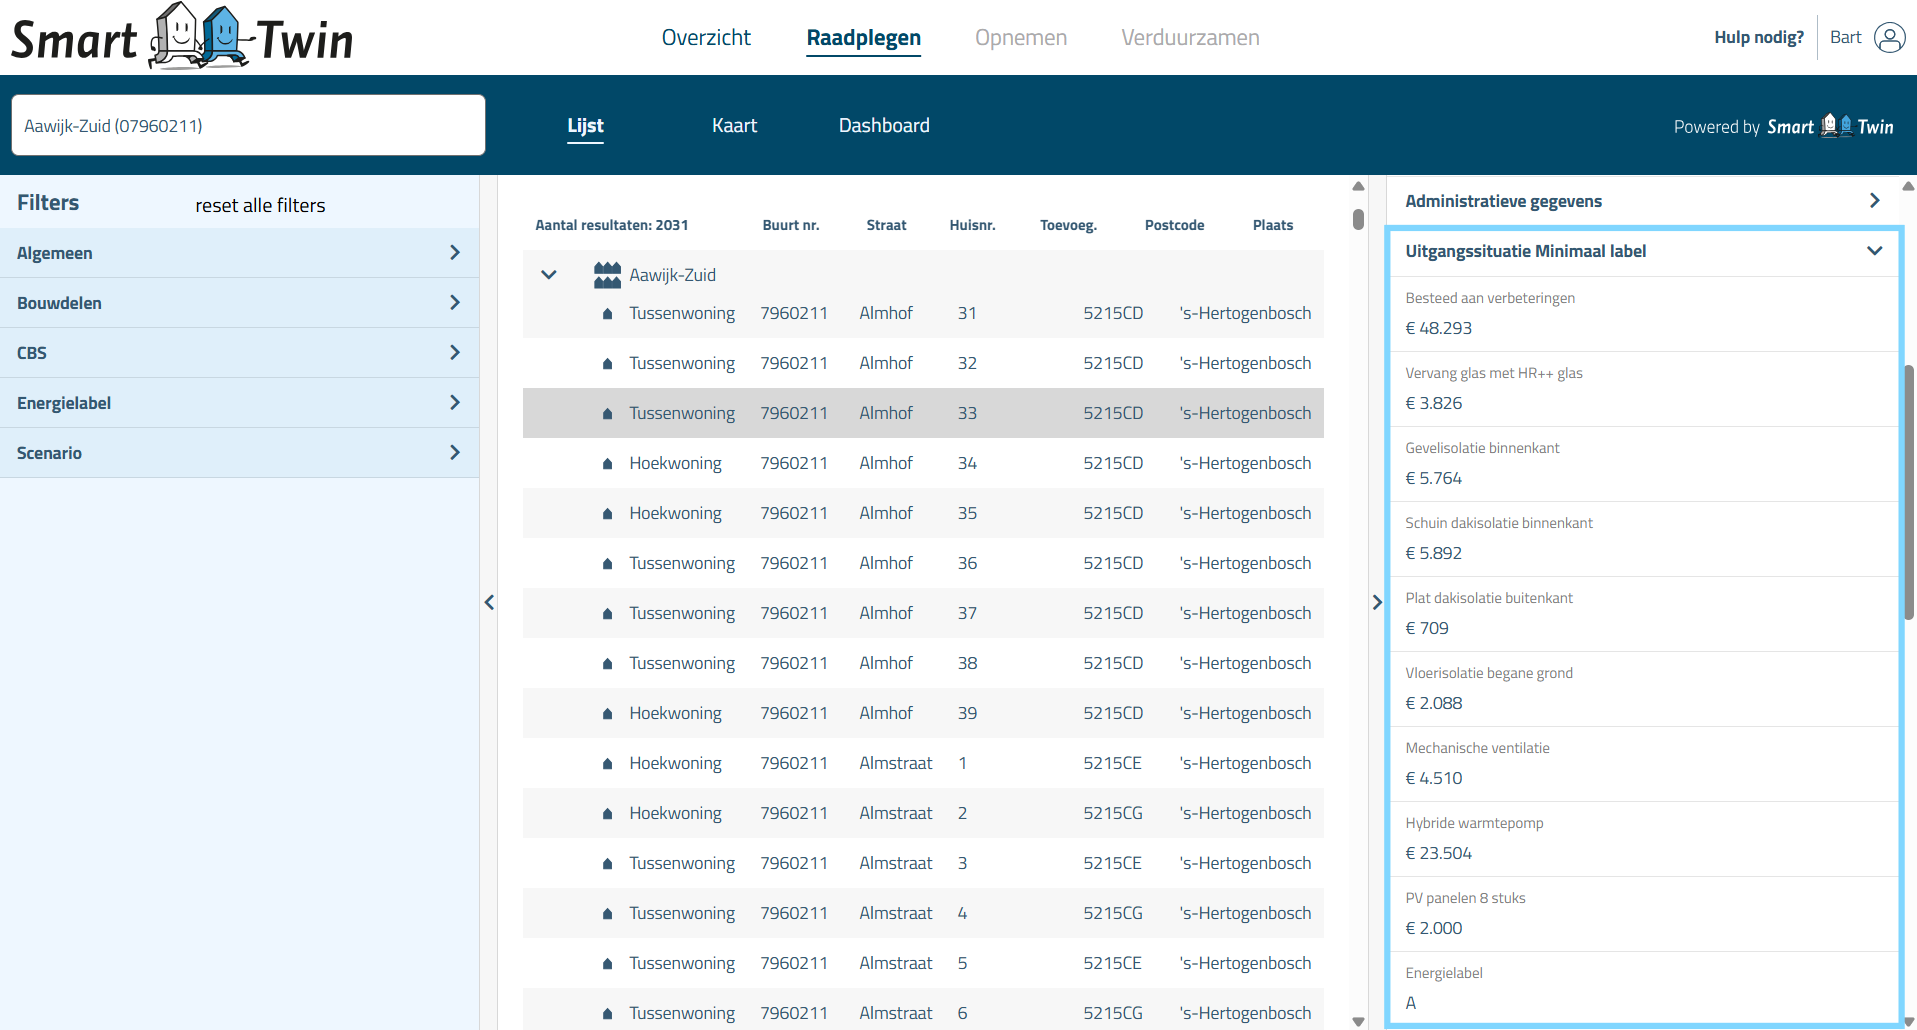Click the Smart Twin logo
The image size is (1917, 1030).
pos(182,38)
